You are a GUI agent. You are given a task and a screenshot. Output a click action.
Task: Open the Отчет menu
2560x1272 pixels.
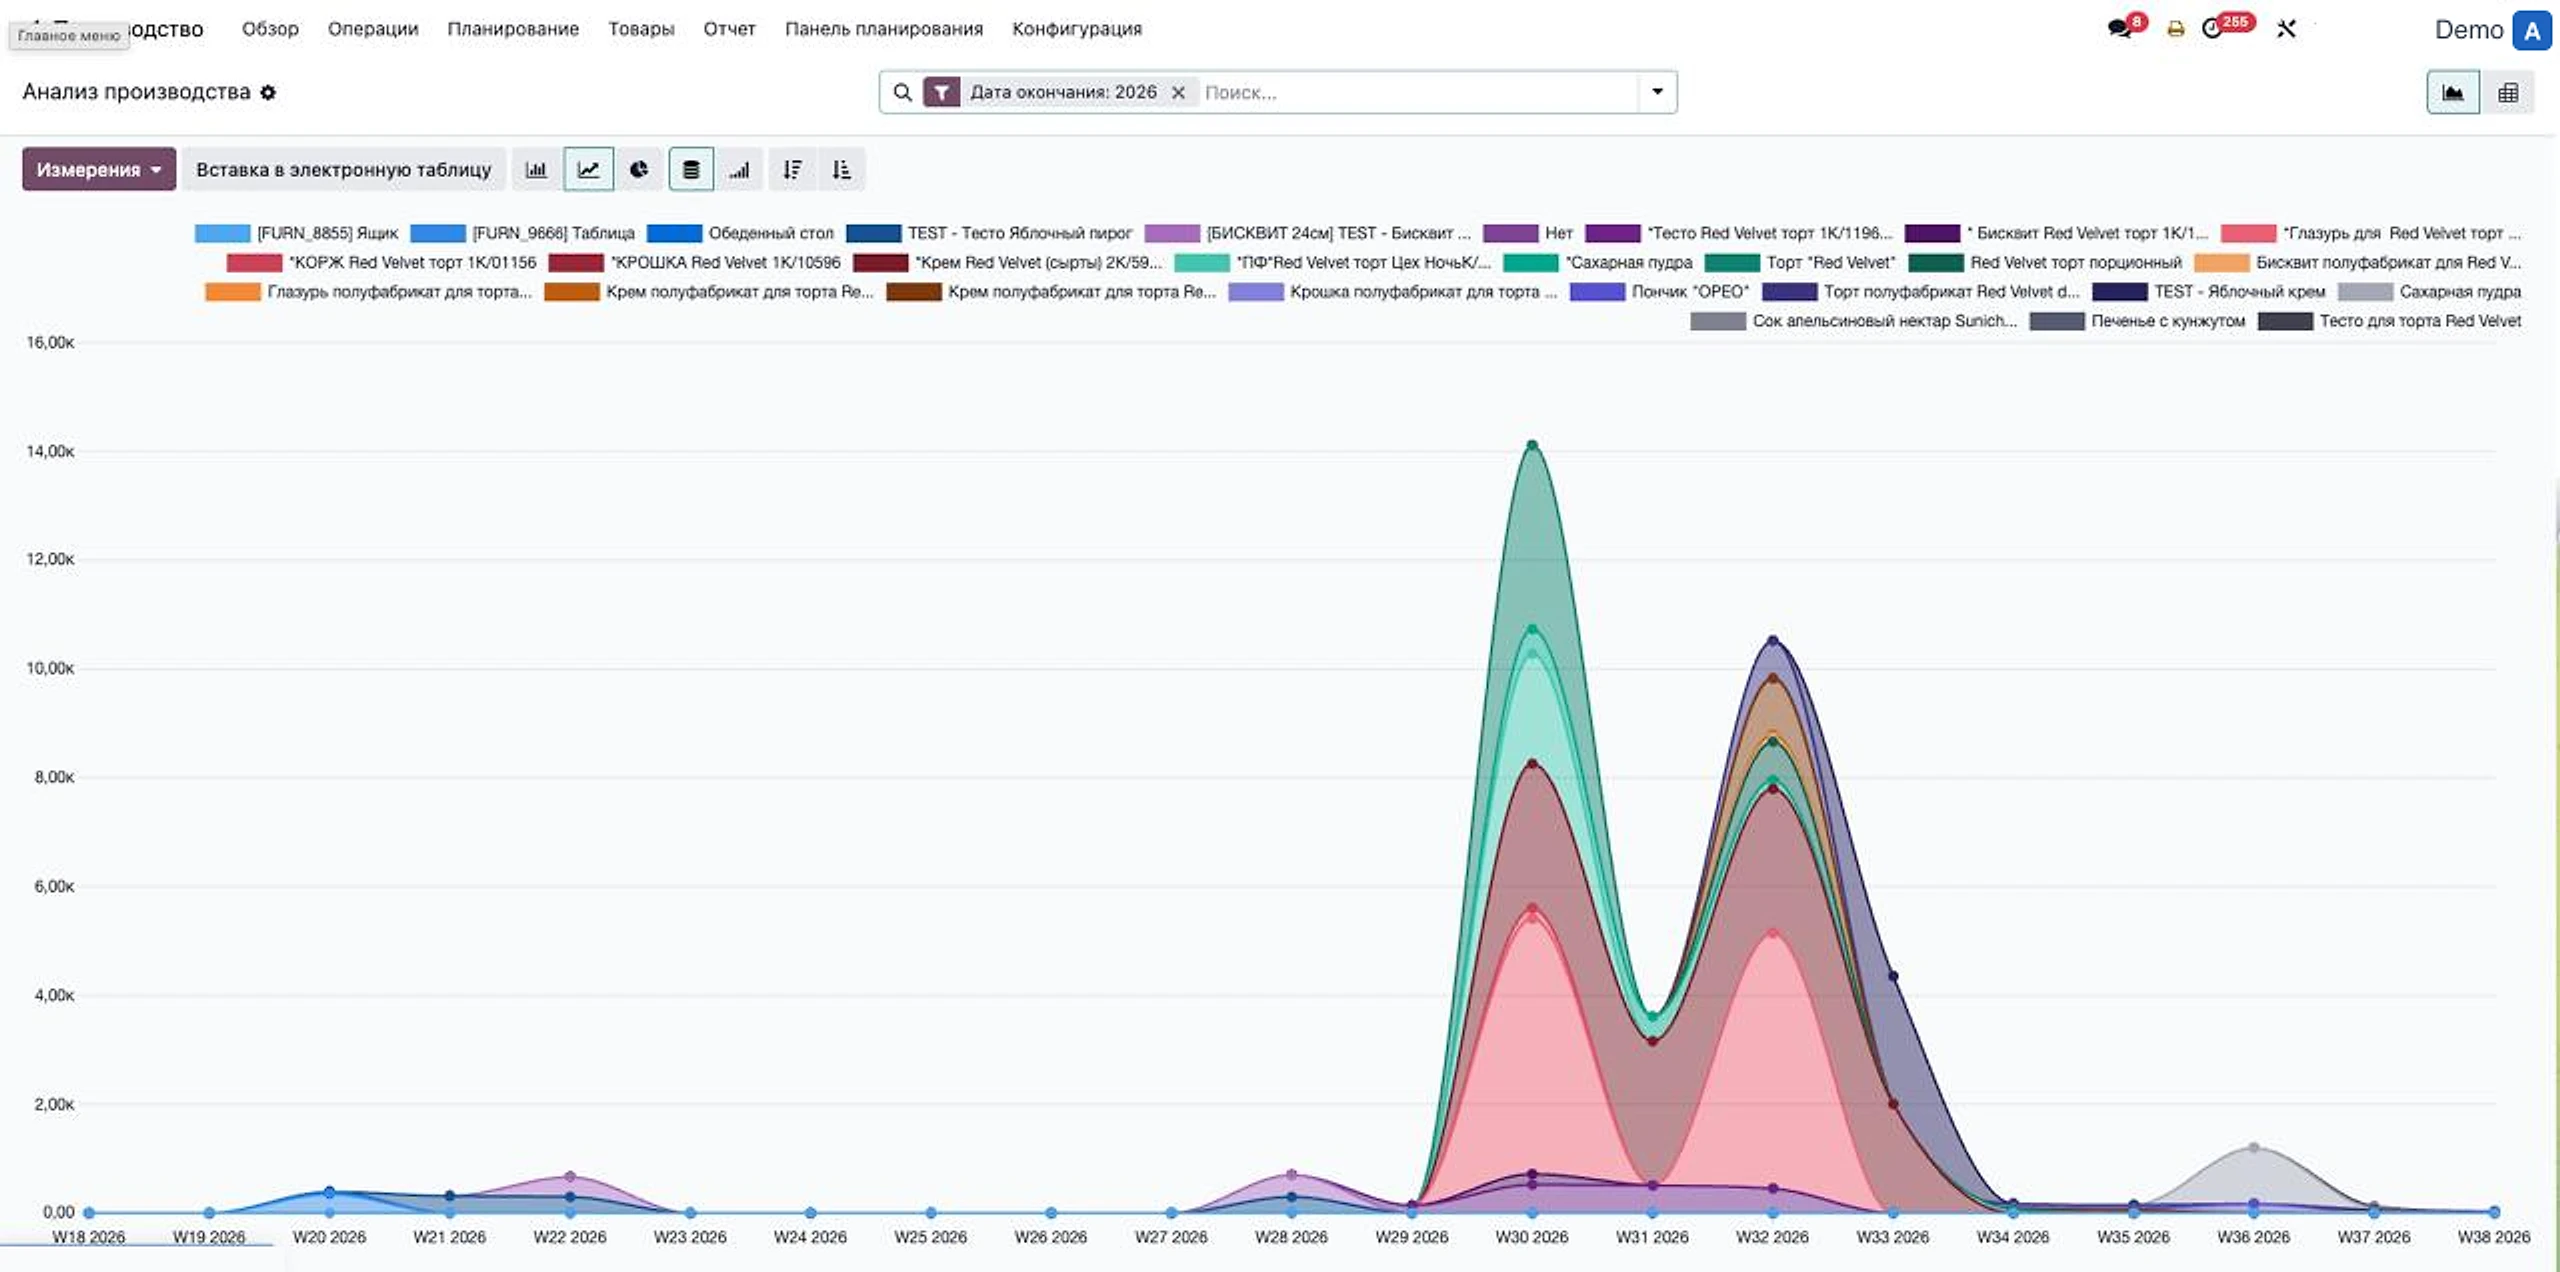[729, 29]
